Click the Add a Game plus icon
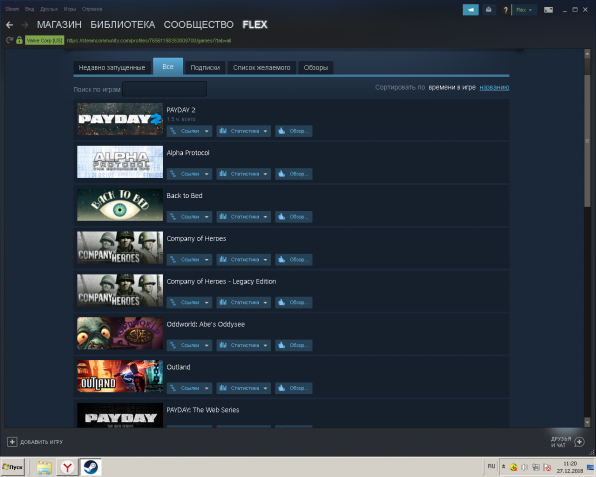The image size is (596, 477). (x=12, y=442)
